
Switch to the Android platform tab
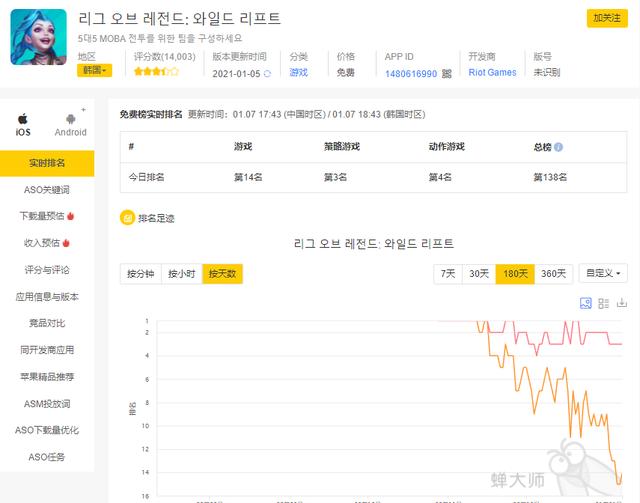tap(71, 125)
